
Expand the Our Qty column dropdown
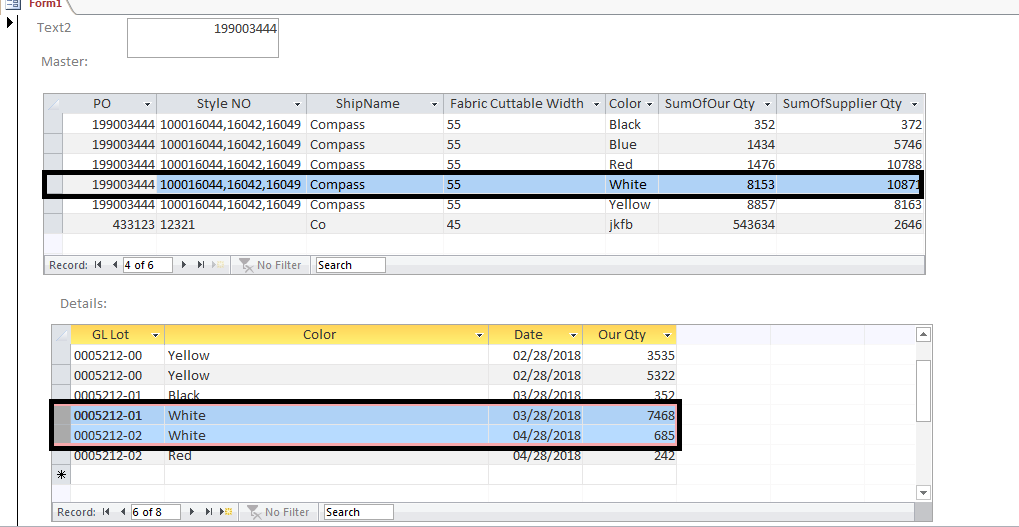tap(667, 335)
